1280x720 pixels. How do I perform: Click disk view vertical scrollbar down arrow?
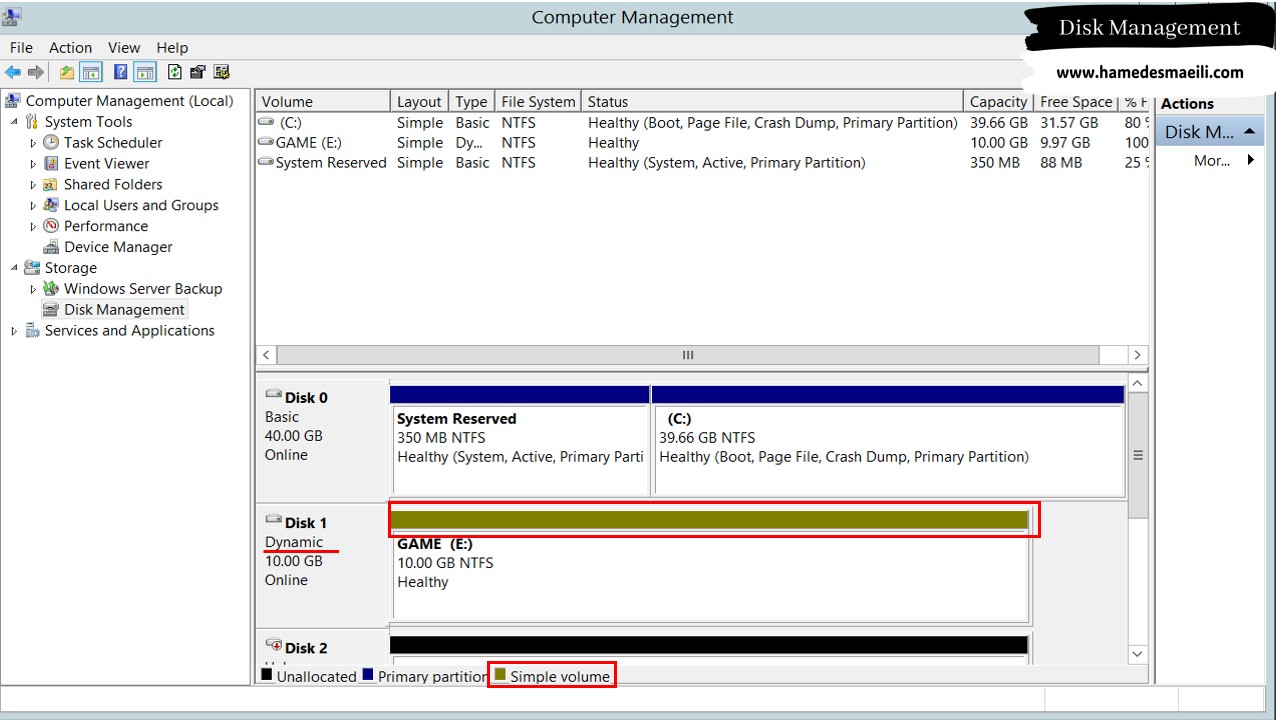point(1137,654)
